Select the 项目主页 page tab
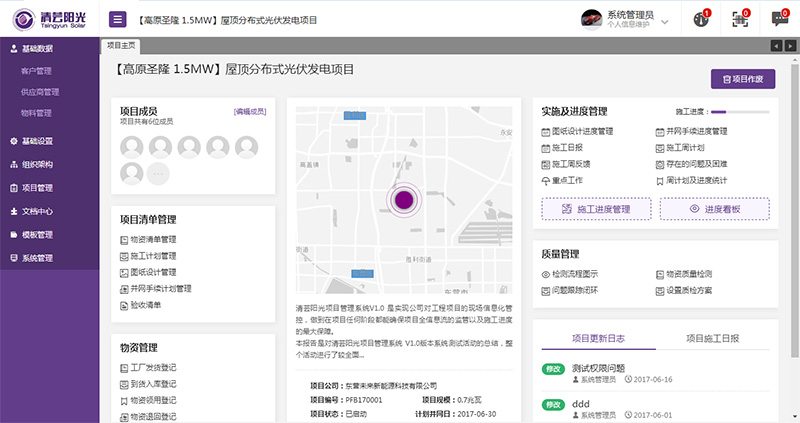The width and height of the screenshot is (800, 423). [120, 46]
